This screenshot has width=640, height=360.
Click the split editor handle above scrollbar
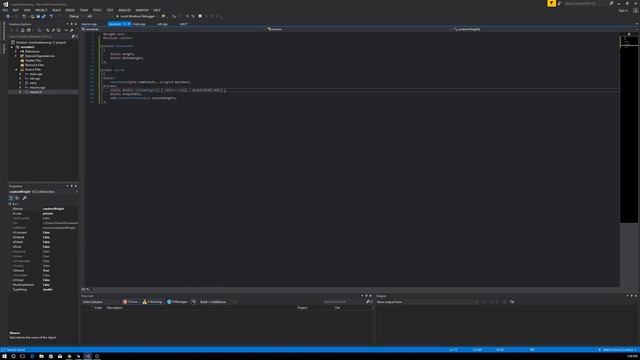pos(629,34)
